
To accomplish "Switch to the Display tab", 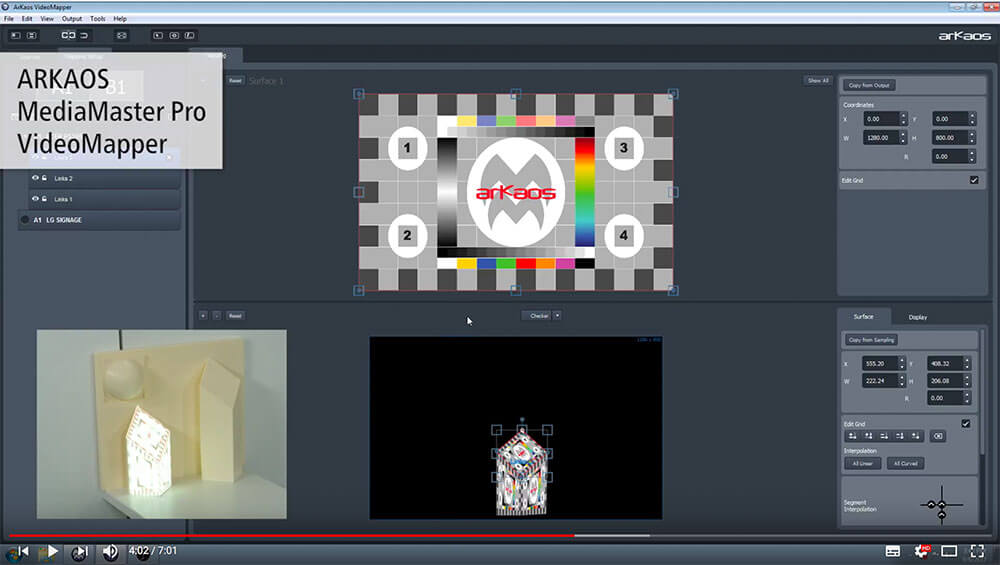I will pyautogui.click(x=918, y=317).
